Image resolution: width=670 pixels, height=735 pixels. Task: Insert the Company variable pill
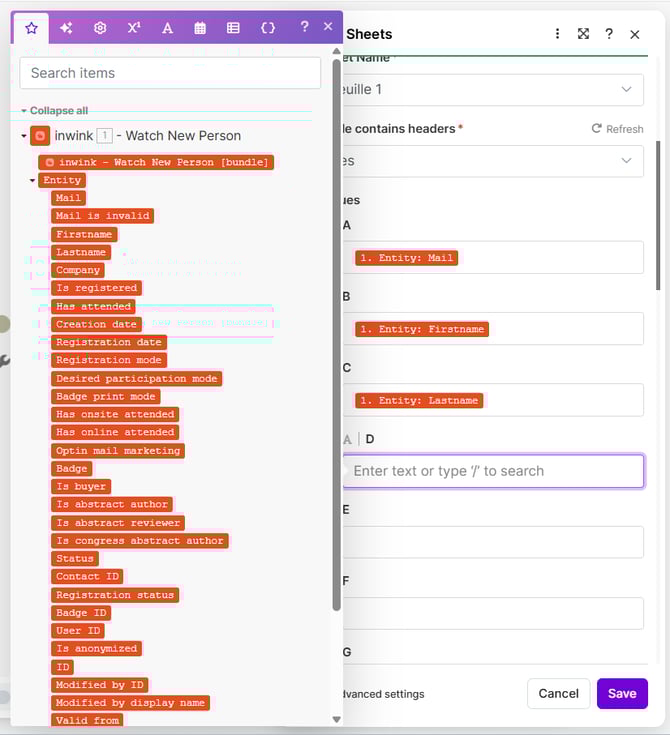(78, 270)
